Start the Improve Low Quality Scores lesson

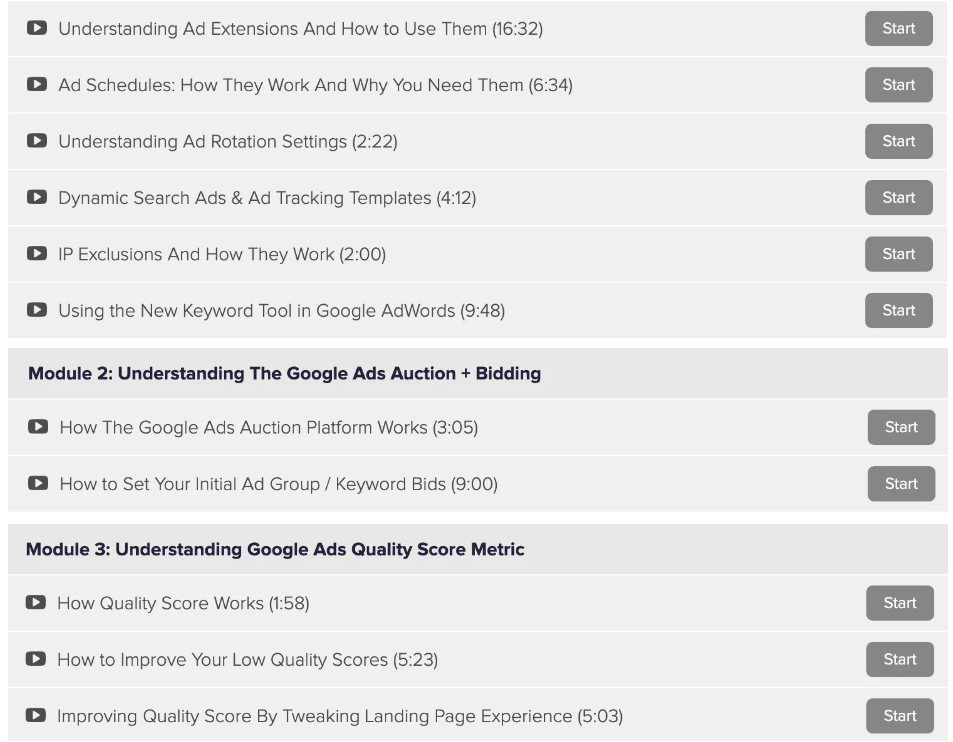click(x=899, y=659)
